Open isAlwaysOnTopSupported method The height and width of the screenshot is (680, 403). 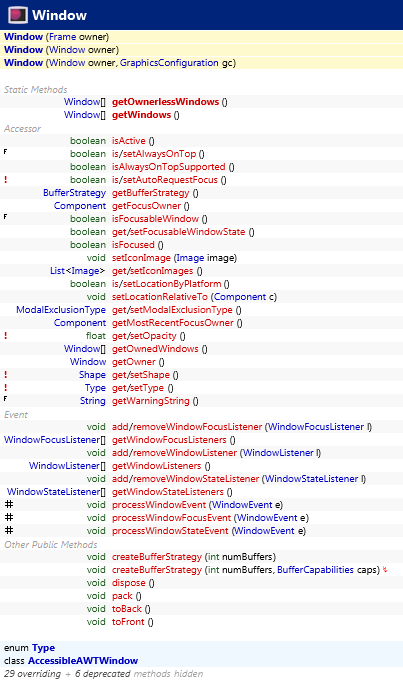click(x=169, y=167)
